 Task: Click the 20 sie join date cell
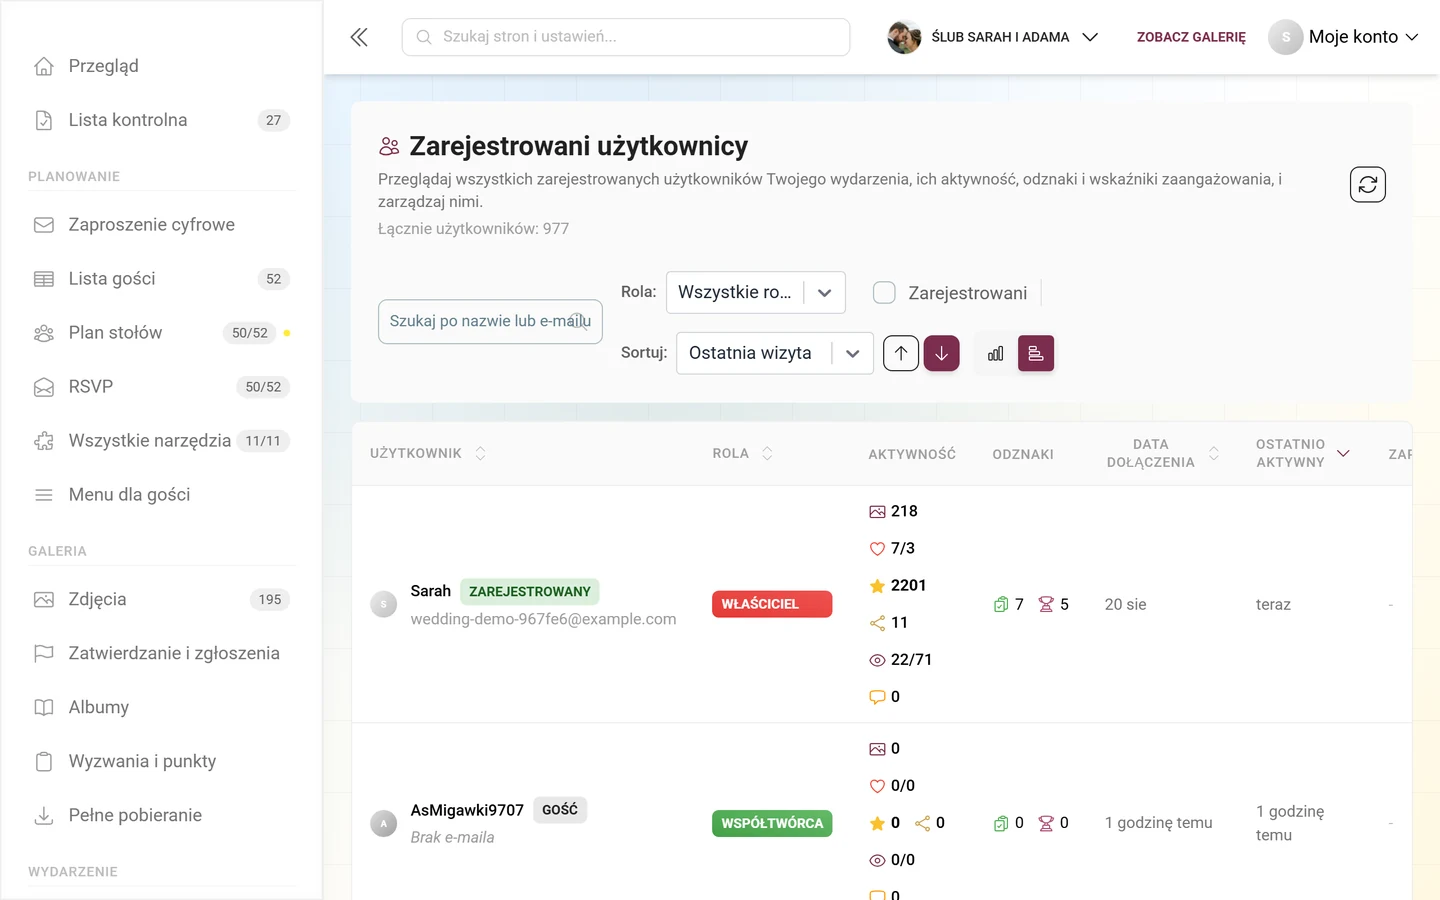point(1126,604)
